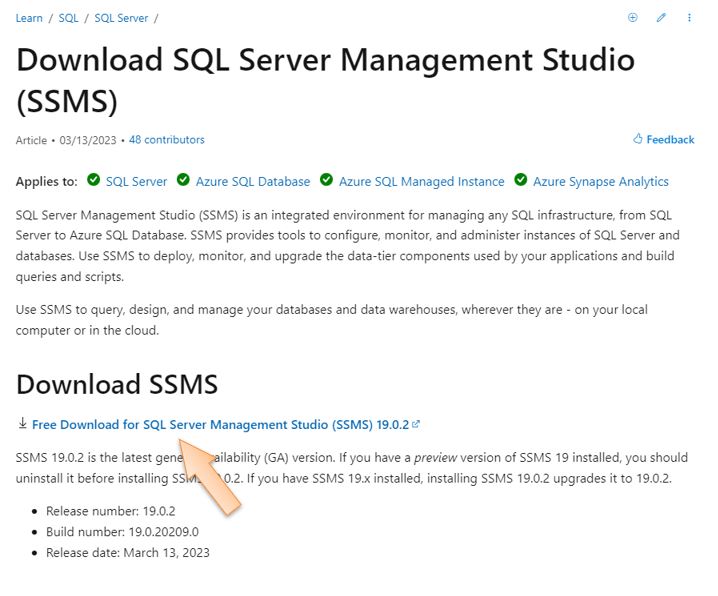The width and height of the screenshot is (718, 596).
Task: Click the external link icon after 19.0.2
Action: (x=416, y=424)
